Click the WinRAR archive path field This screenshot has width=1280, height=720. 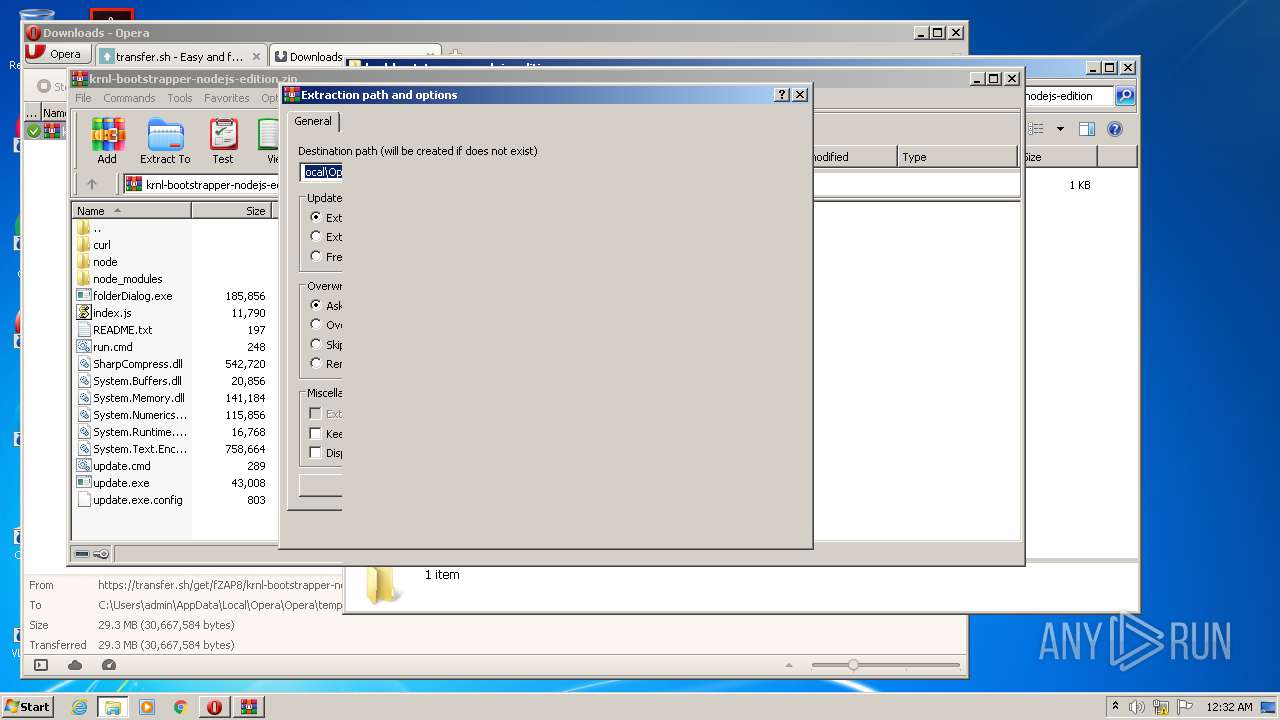(x=200, y=184)
